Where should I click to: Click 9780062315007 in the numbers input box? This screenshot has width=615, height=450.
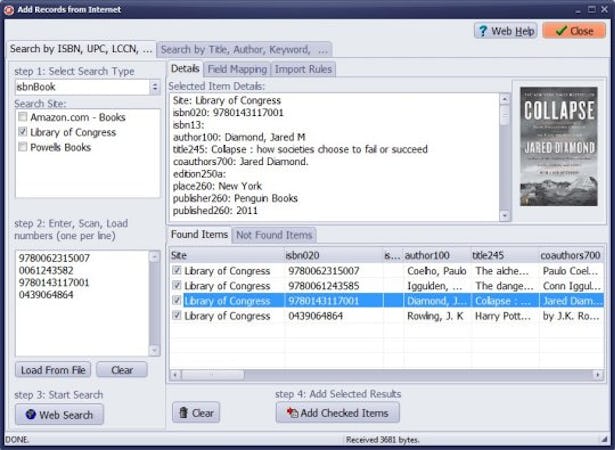54,258
